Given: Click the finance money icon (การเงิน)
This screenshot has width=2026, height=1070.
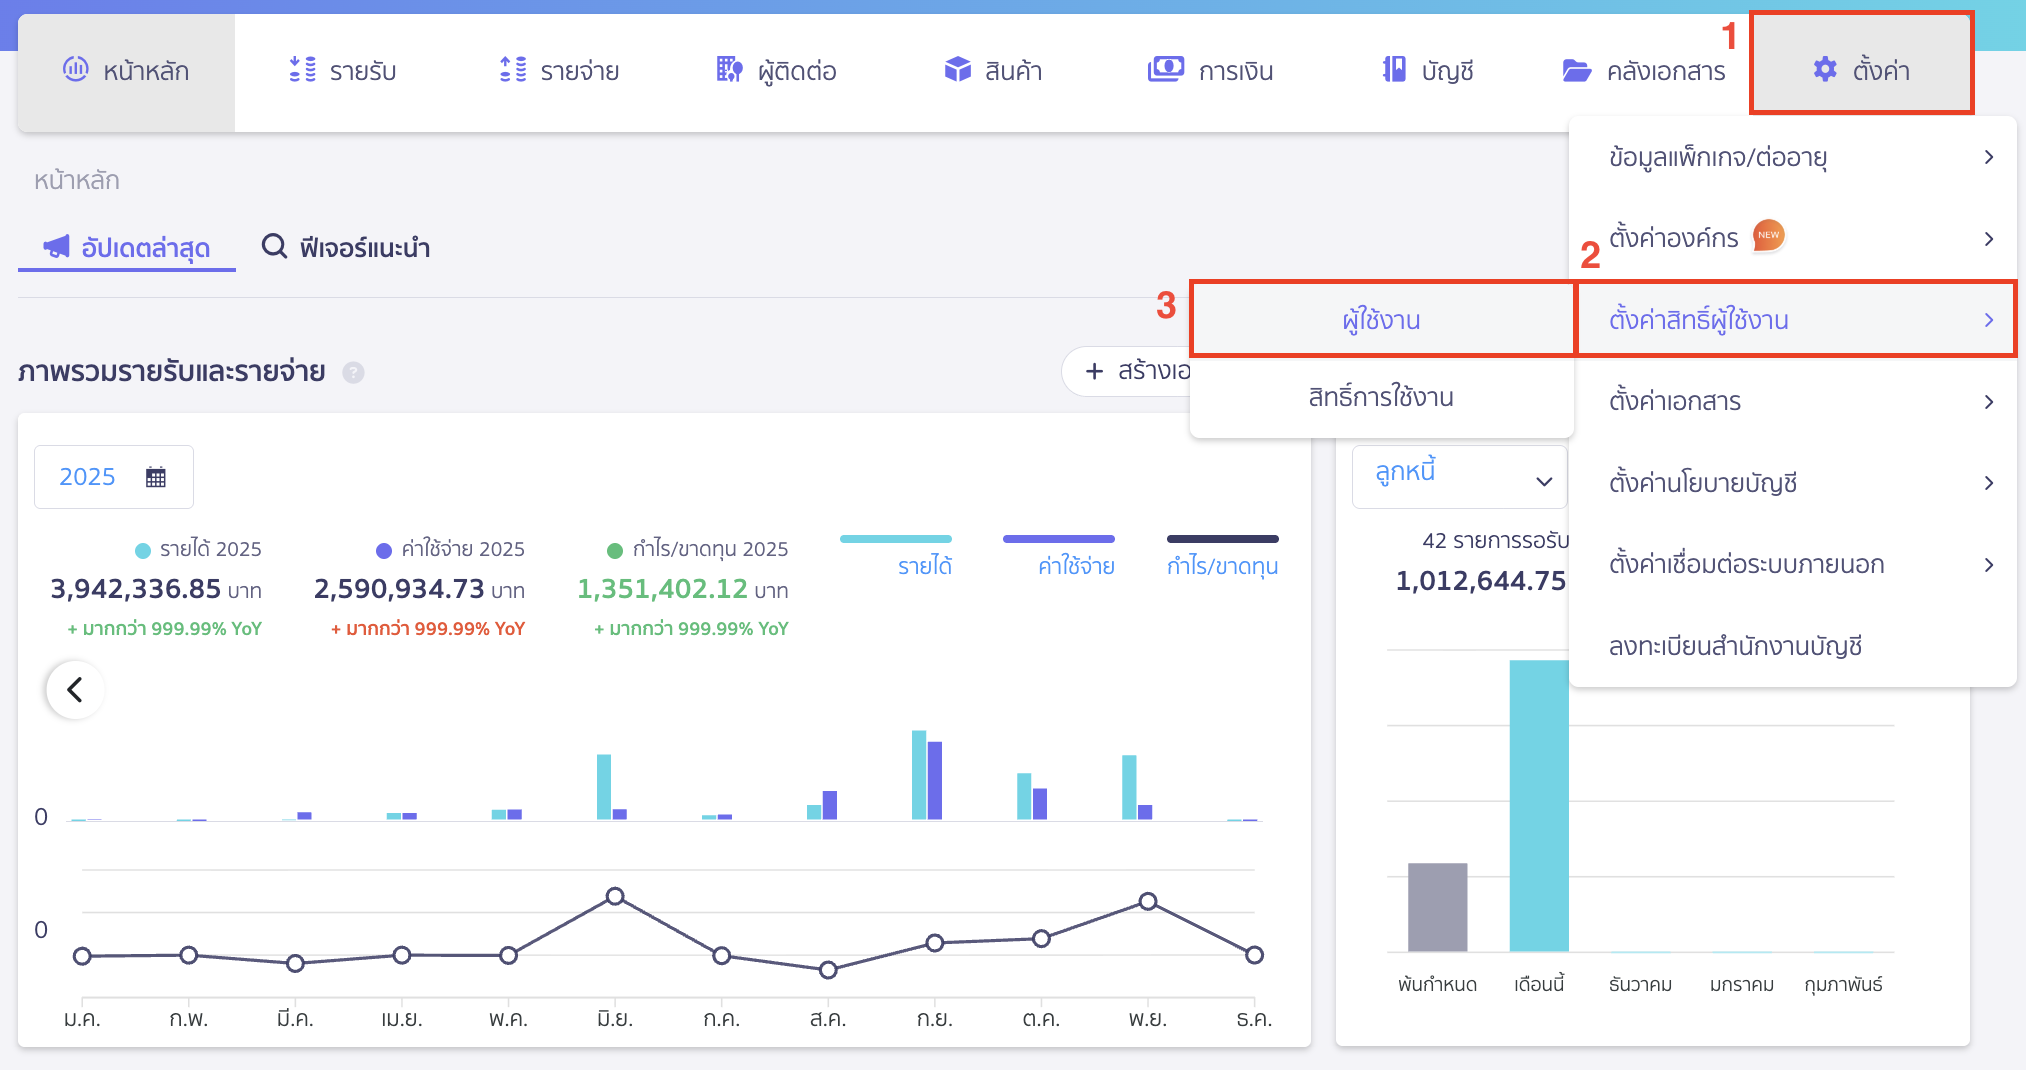Looking at the screenshot, I should pos(1165,70).
